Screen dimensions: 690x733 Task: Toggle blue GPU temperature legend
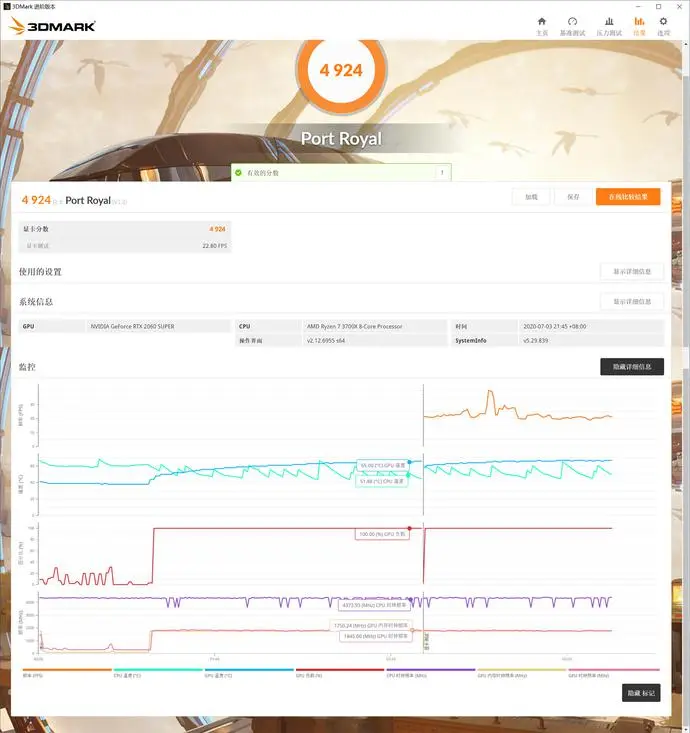[x=249, y=673]
